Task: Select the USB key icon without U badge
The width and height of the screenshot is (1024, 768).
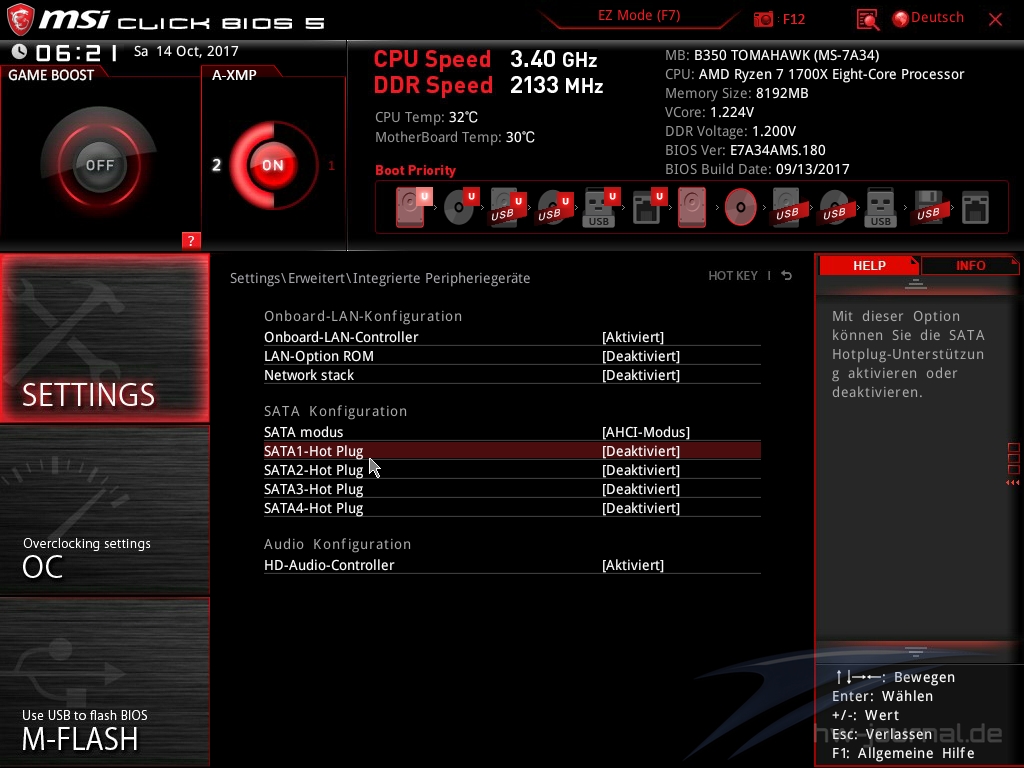Action: 880,207
